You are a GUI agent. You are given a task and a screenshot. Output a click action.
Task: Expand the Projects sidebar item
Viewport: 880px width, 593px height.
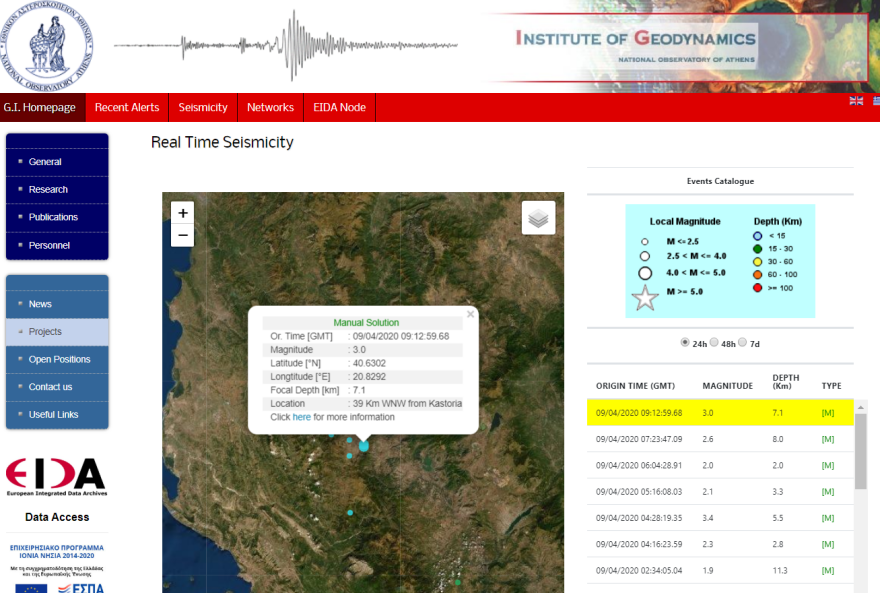pos(57,332)
